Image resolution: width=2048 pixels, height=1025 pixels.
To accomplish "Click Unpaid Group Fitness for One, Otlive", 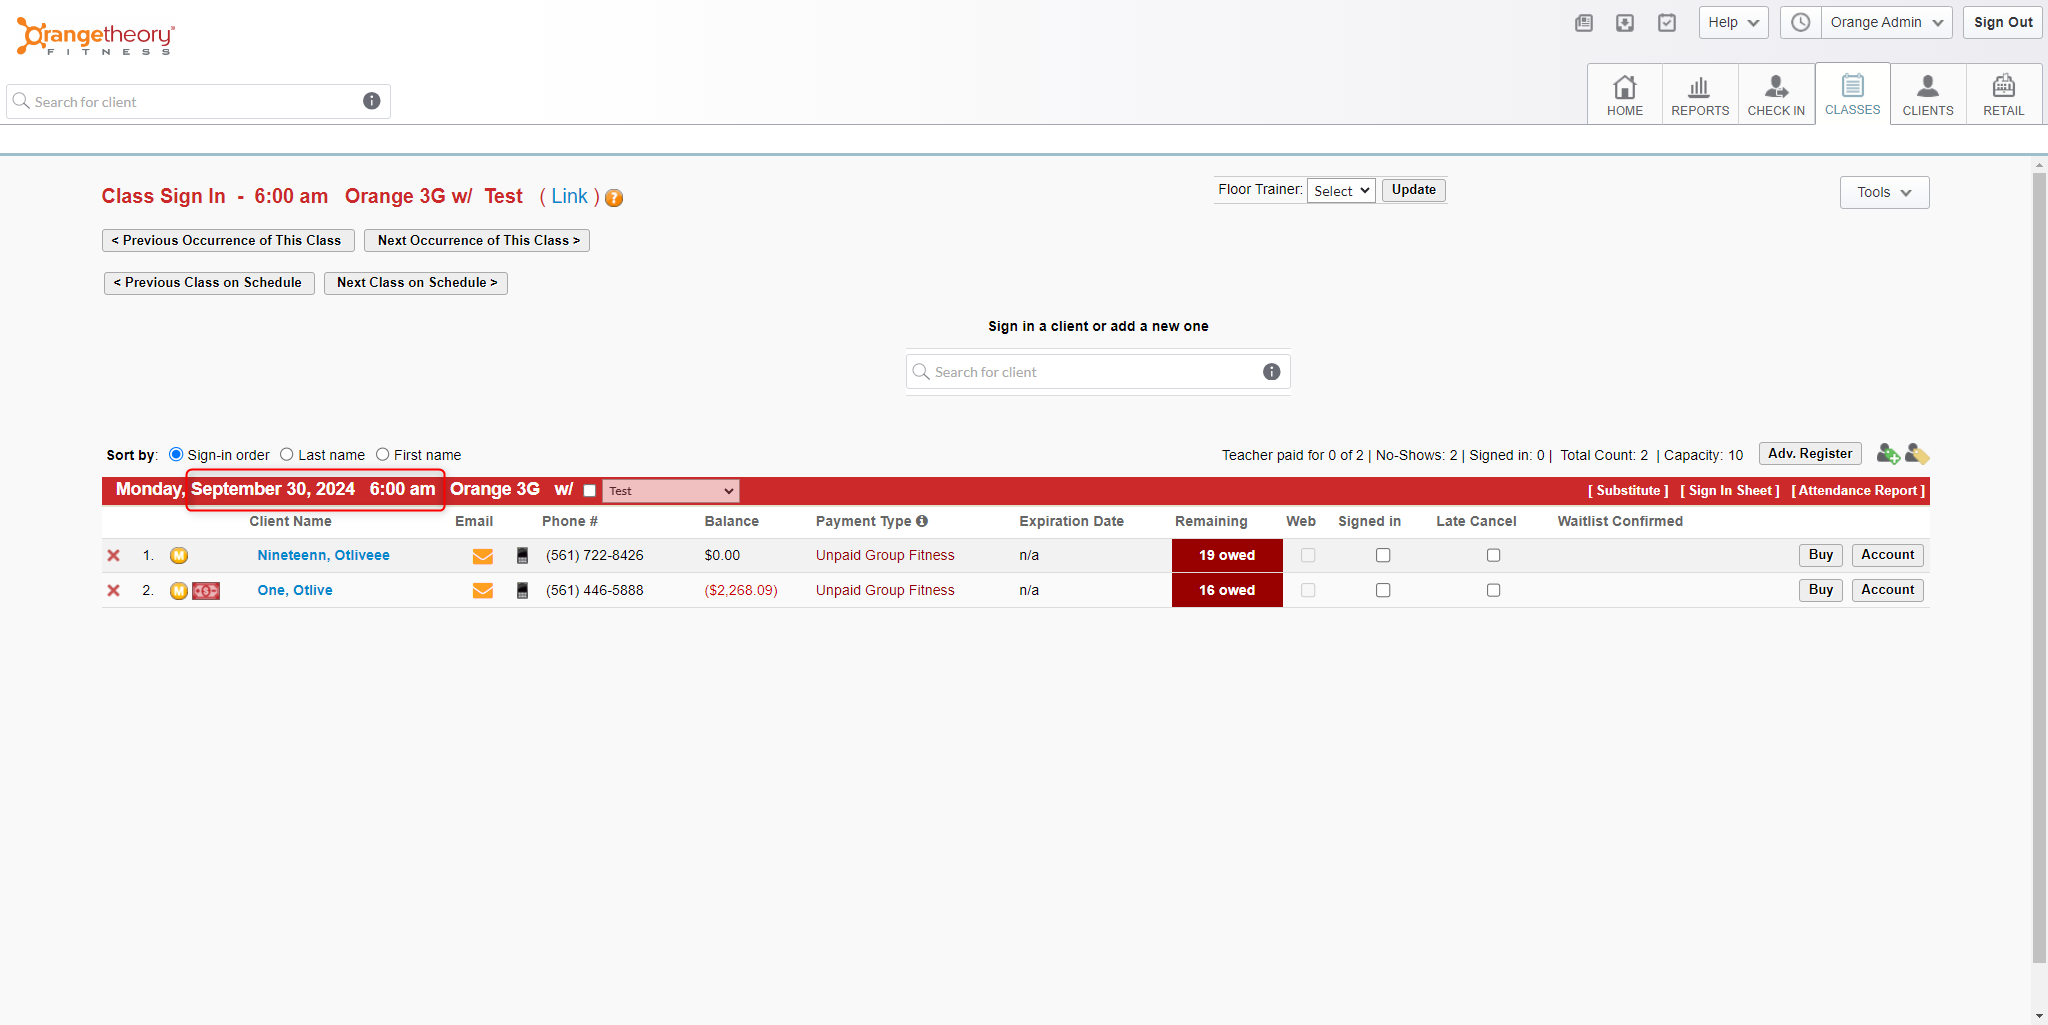I will pyautogui.click(x=885, y=590).
